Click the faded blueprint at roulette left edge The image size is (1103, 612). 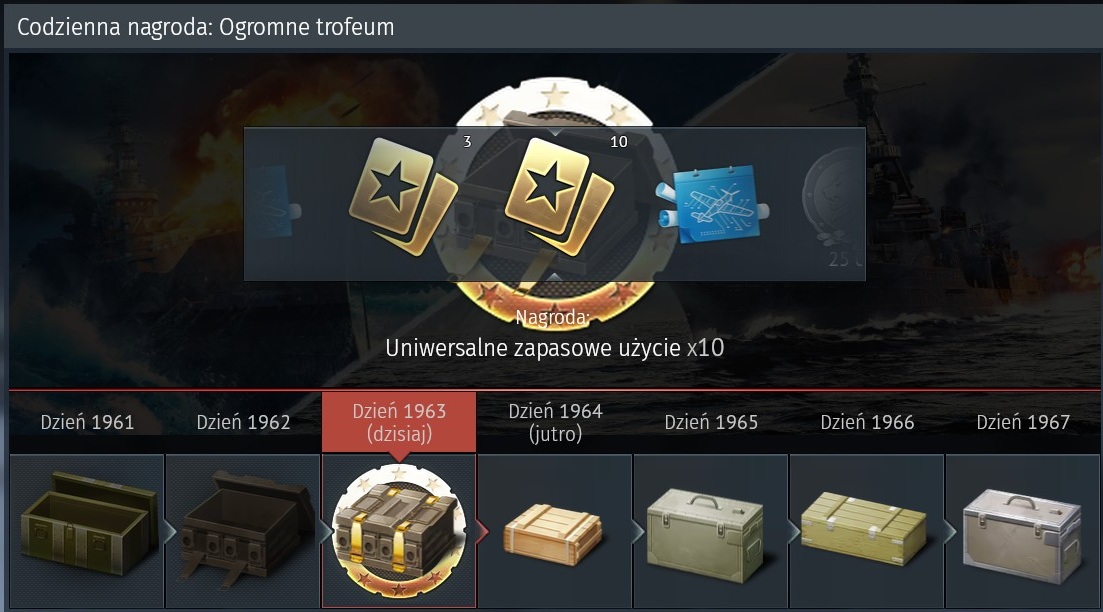273,202
